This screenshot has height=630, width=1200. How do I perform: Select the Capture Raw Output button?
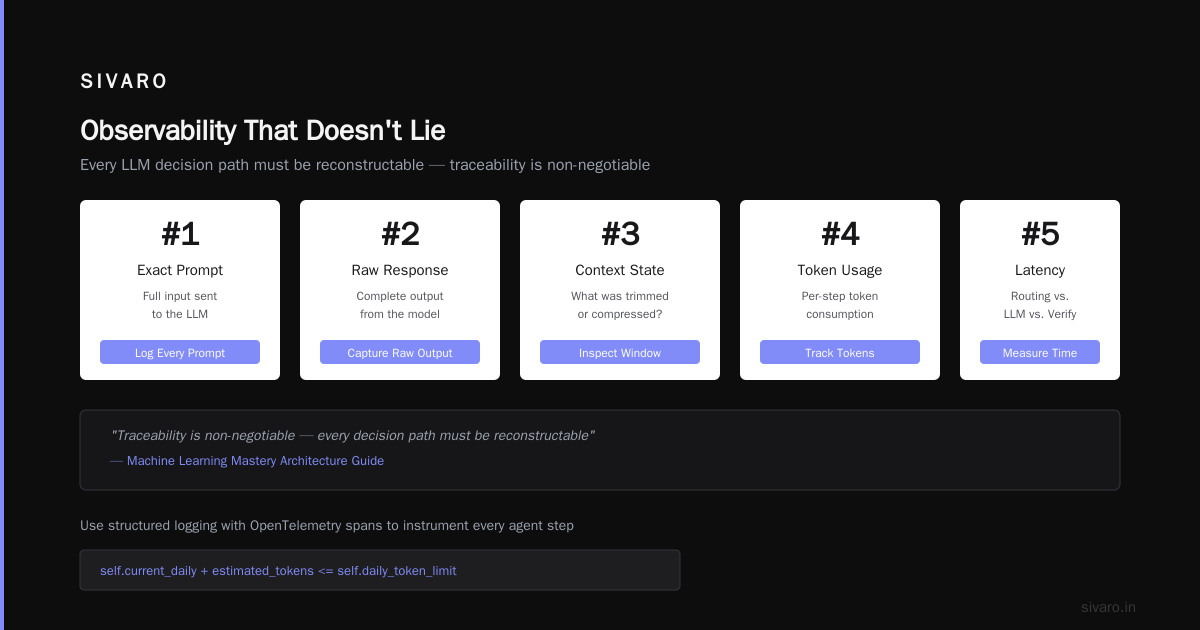point(400,352)
